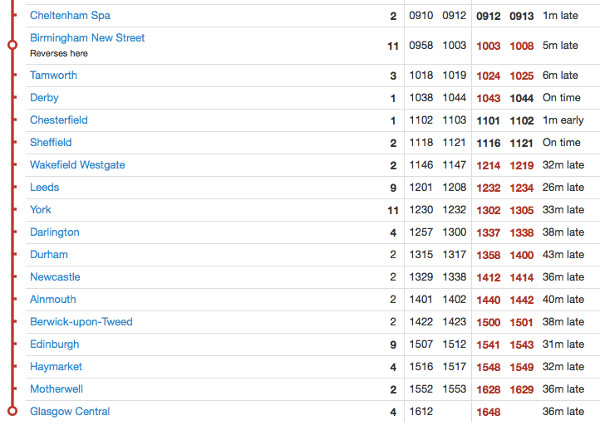600x430 pixels.
Task: Select the Tamworth station link
Action: pyautogui.click(x=53, y=75)
